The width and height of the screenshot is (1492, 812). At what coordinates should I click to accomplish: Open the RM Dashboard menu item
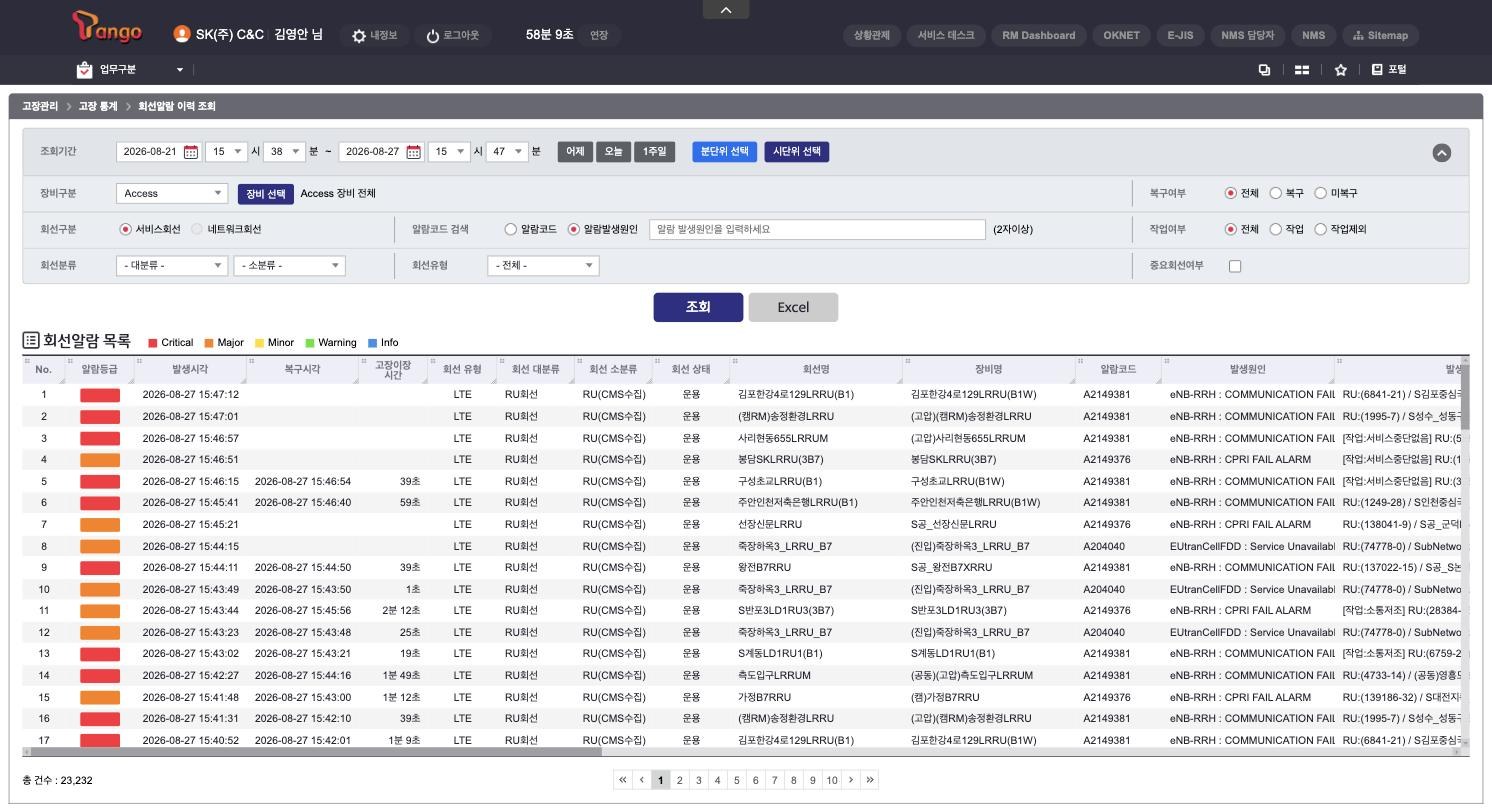[1039, 35]
